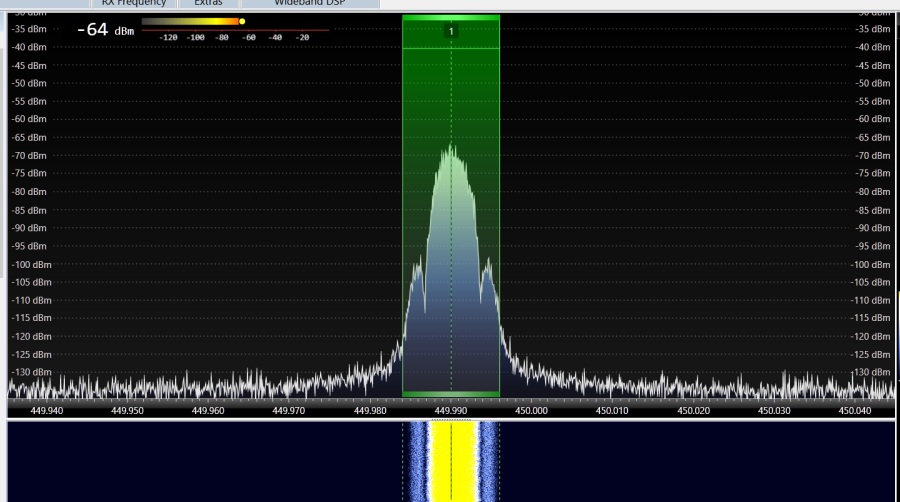Select the Wideband DSP tab
This screenshot has width=900, height=502.
pos(310,3)
